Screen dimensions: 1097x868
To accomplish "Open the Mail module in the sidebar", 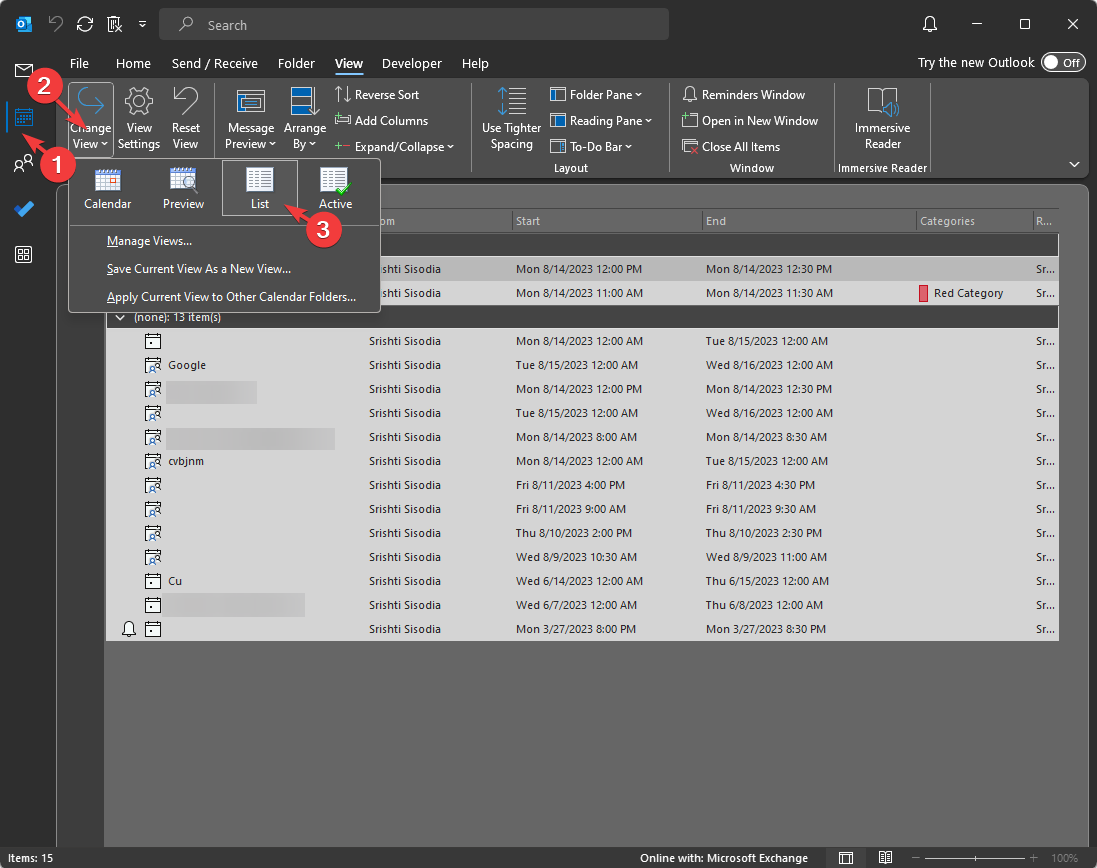I will 23,71.
